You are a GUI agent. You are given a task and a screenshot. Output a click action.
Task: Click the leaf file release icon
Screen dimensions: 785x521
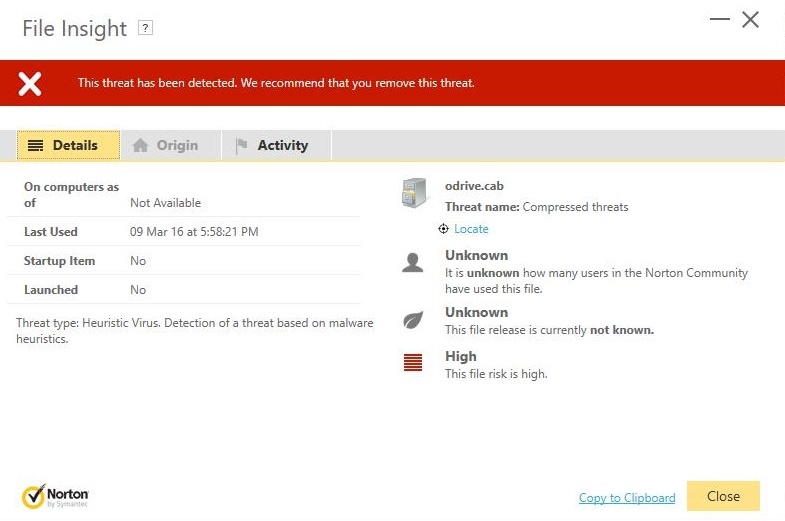[413, 320]
